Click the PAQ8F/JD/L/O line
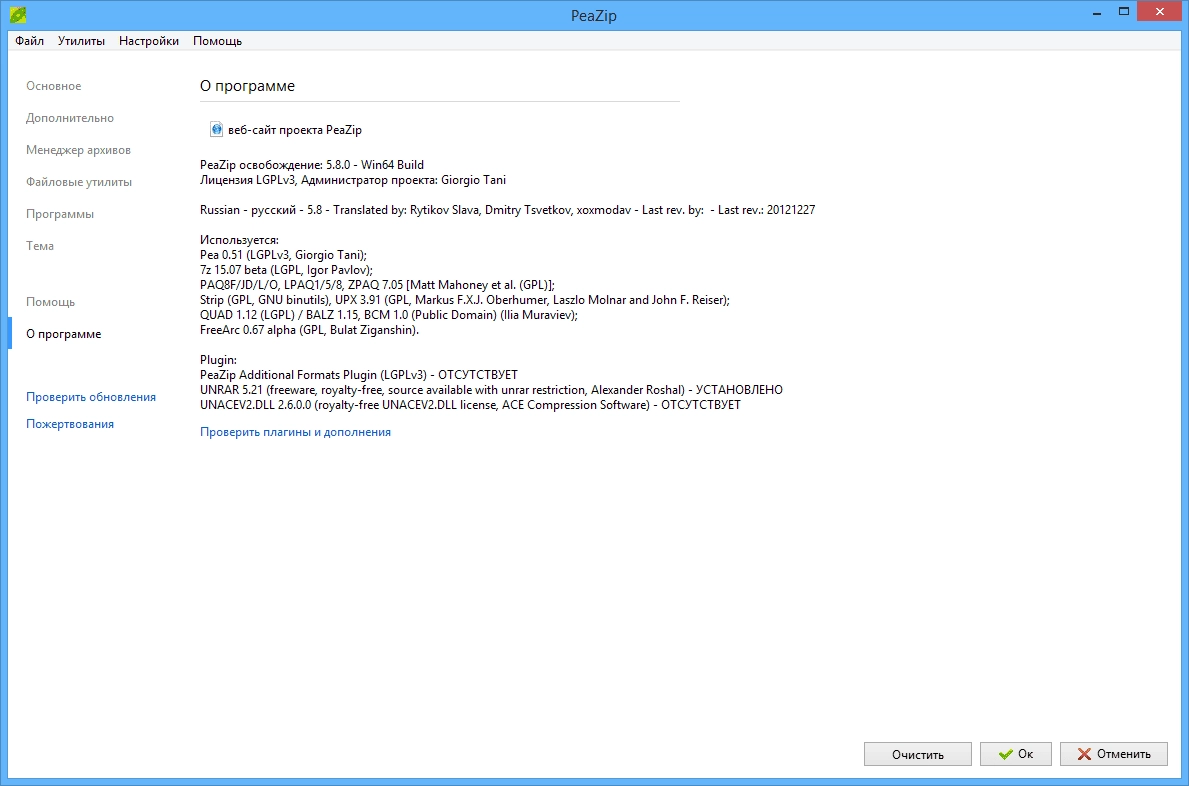1189x786 pixels. [x=377, y=285]
